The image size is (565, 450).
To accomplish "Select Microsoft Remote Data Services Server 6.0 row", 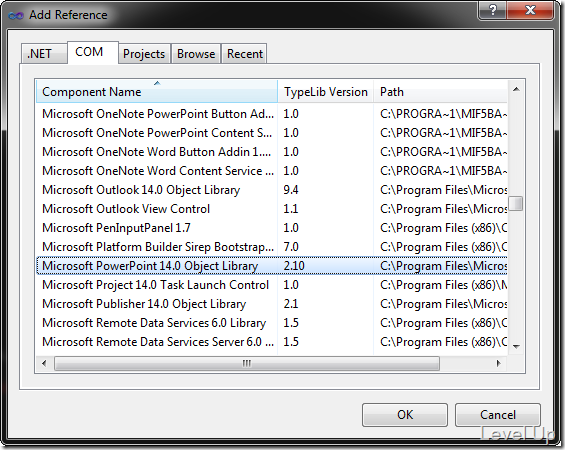I will [272, 342].
